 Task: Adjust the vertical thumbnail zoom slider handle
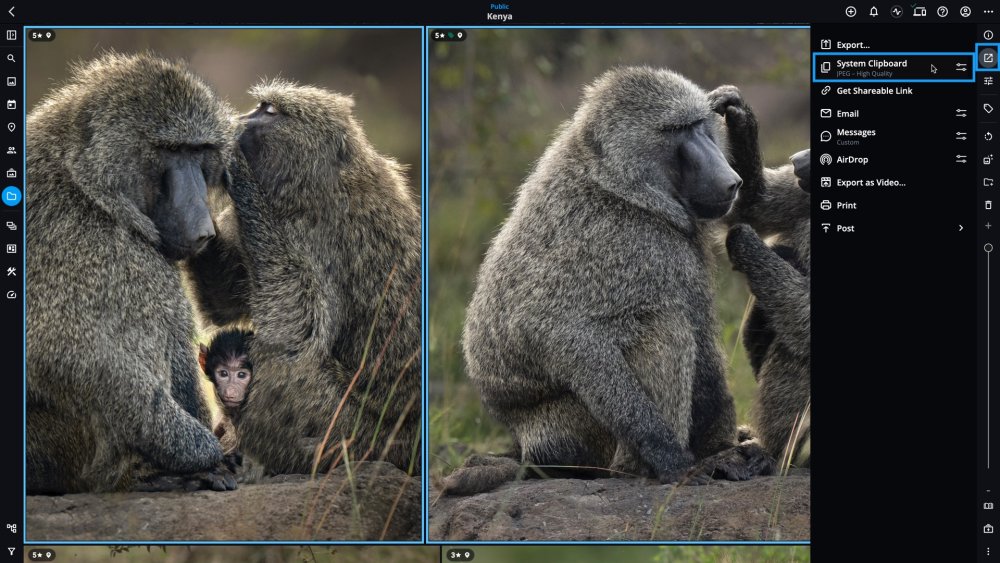pos(989,248)
